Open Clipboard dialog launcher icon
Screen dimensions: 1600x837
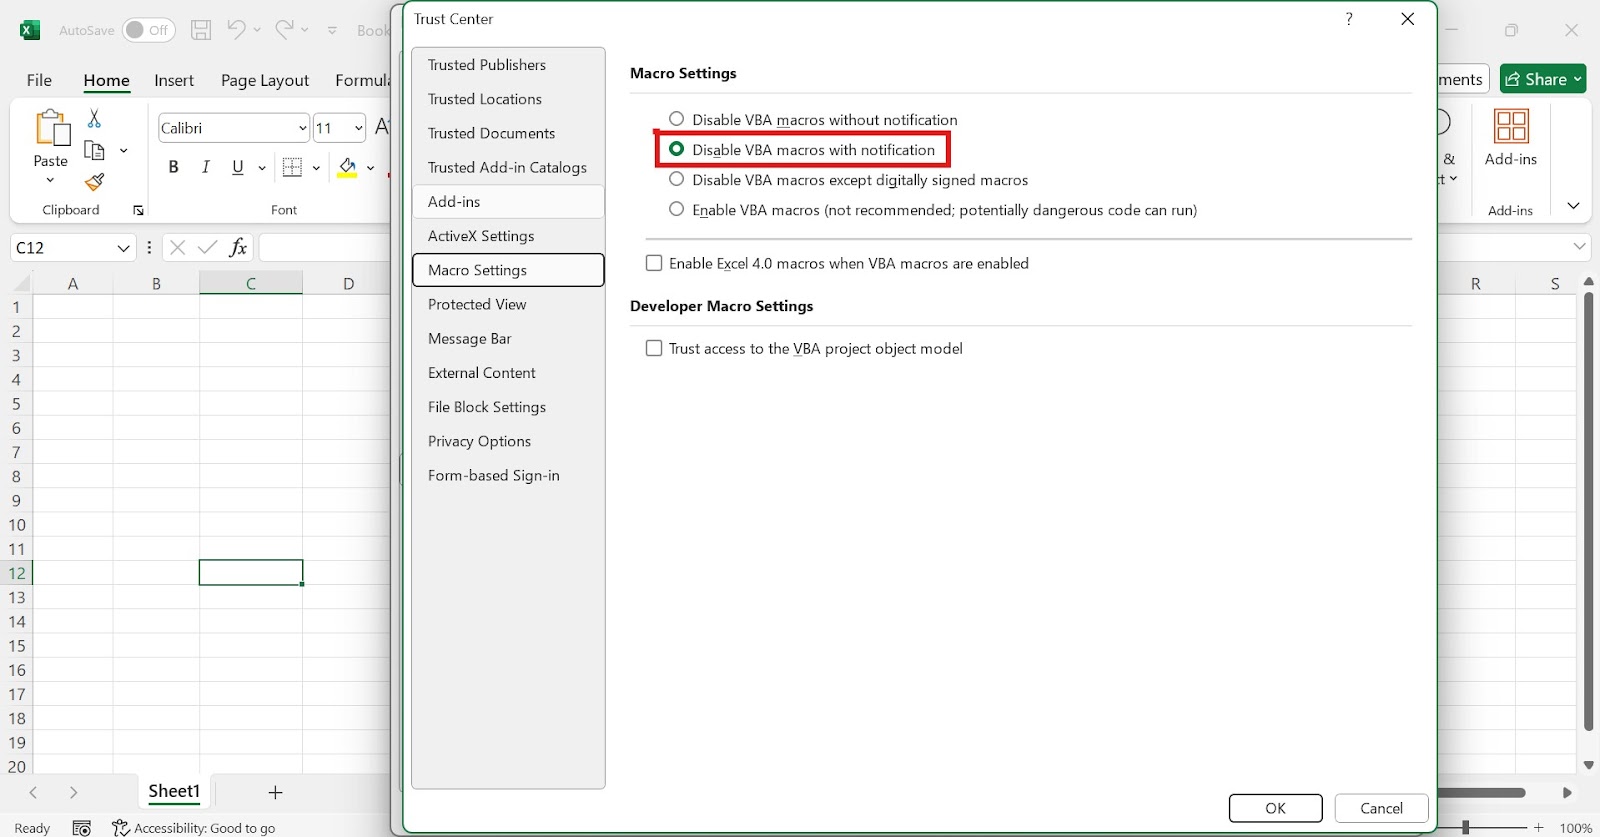(x=138, y=210)
